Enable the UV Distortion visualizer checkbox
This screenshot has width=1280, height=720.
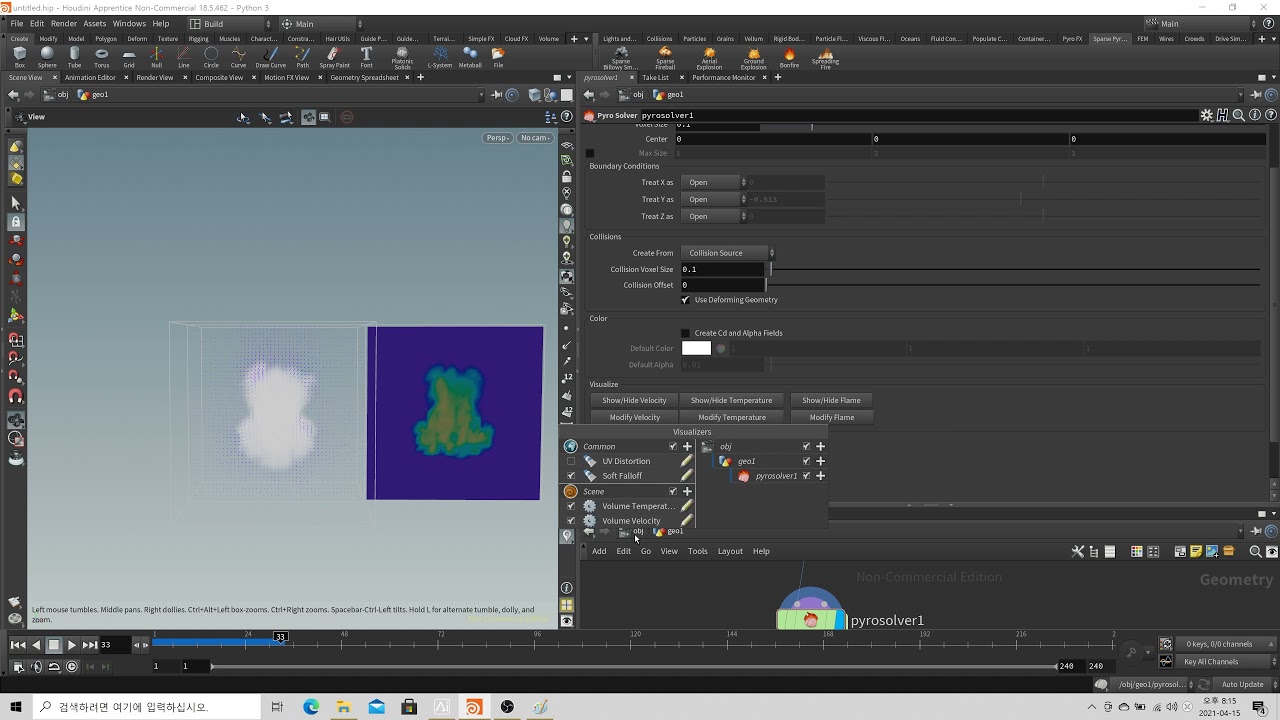click(571, 461)
